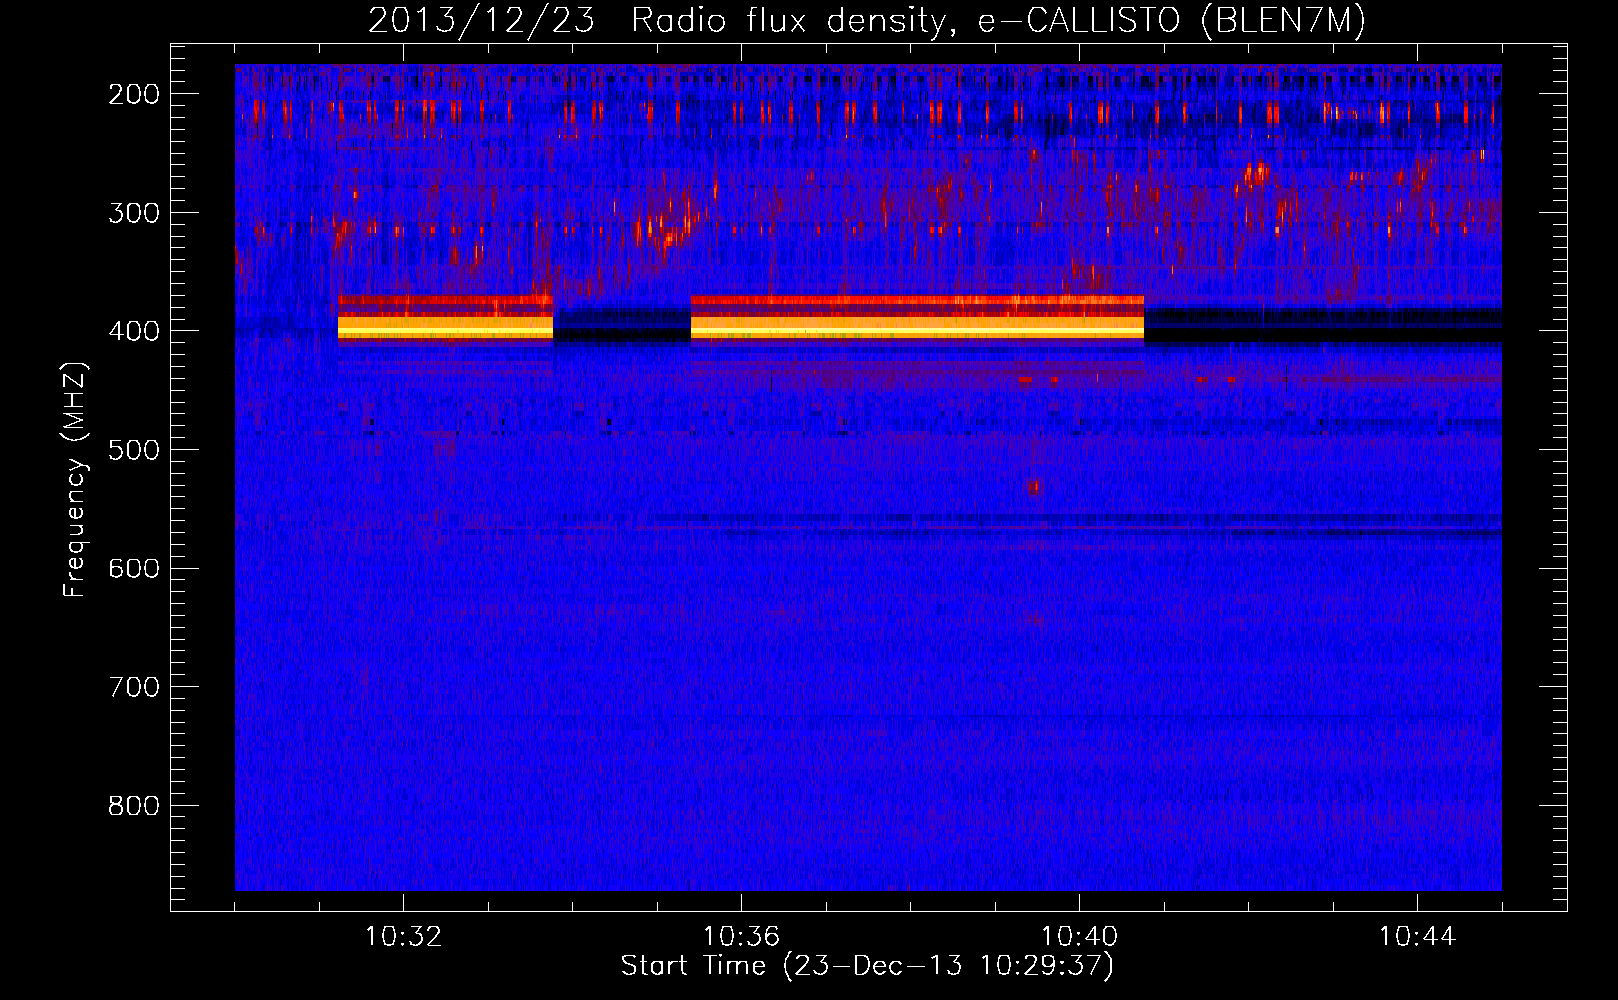
Task: Click the 10:44 time tick label
Action: coord(1417,937)
